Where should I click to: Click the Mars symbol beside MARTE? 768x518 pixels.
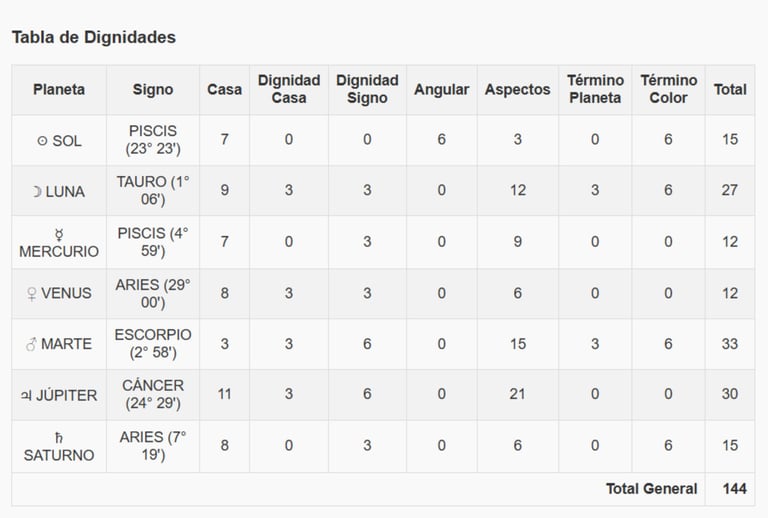coord(32,345)
